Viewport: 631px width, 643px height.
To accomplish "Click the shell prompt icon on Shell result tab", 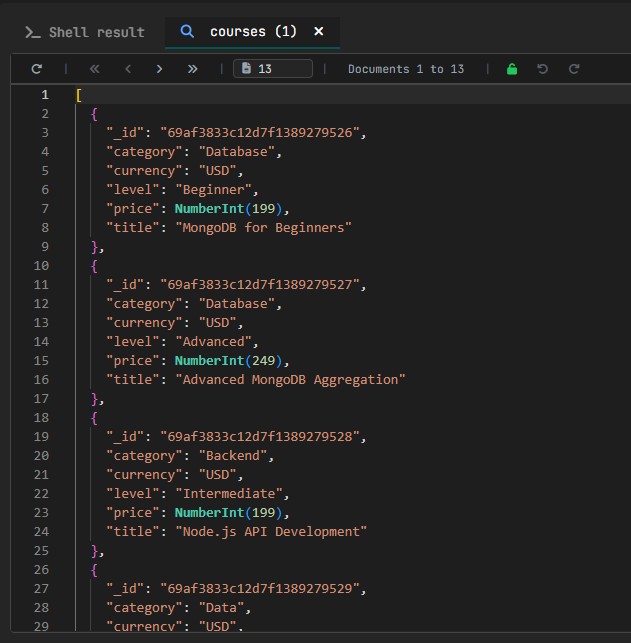I will 33,32.
